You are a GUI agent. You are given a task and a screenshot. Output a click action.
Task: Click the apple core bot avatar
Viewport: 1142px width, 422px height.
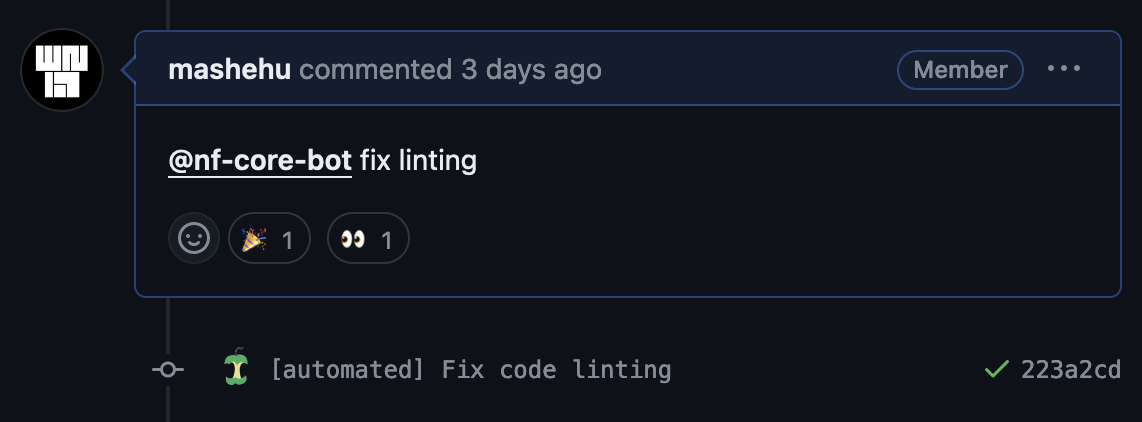point(234,369)
